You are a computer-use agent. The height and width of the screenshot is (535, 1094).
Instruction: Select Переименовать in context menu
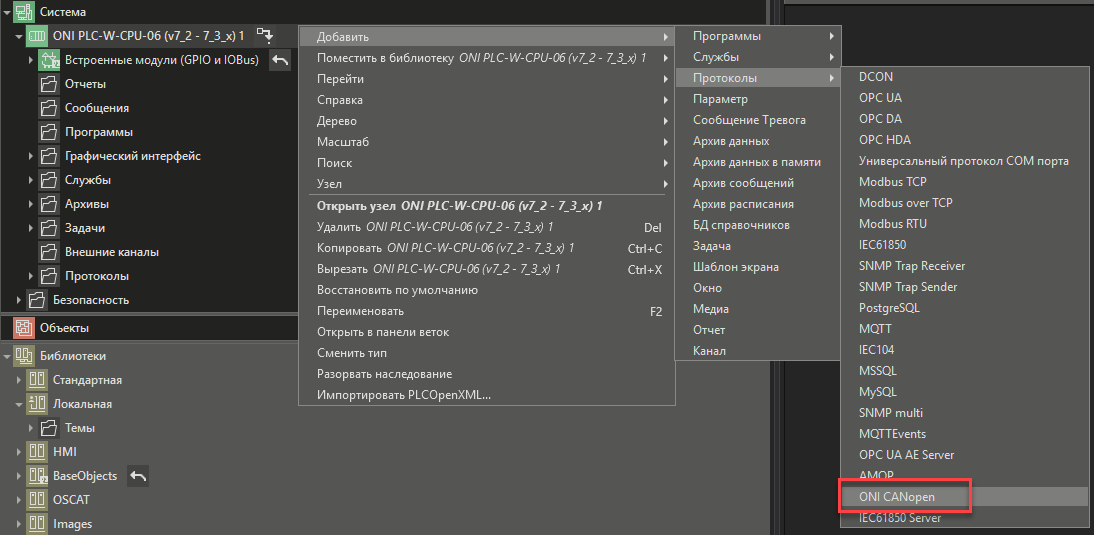tap(487, 311)
